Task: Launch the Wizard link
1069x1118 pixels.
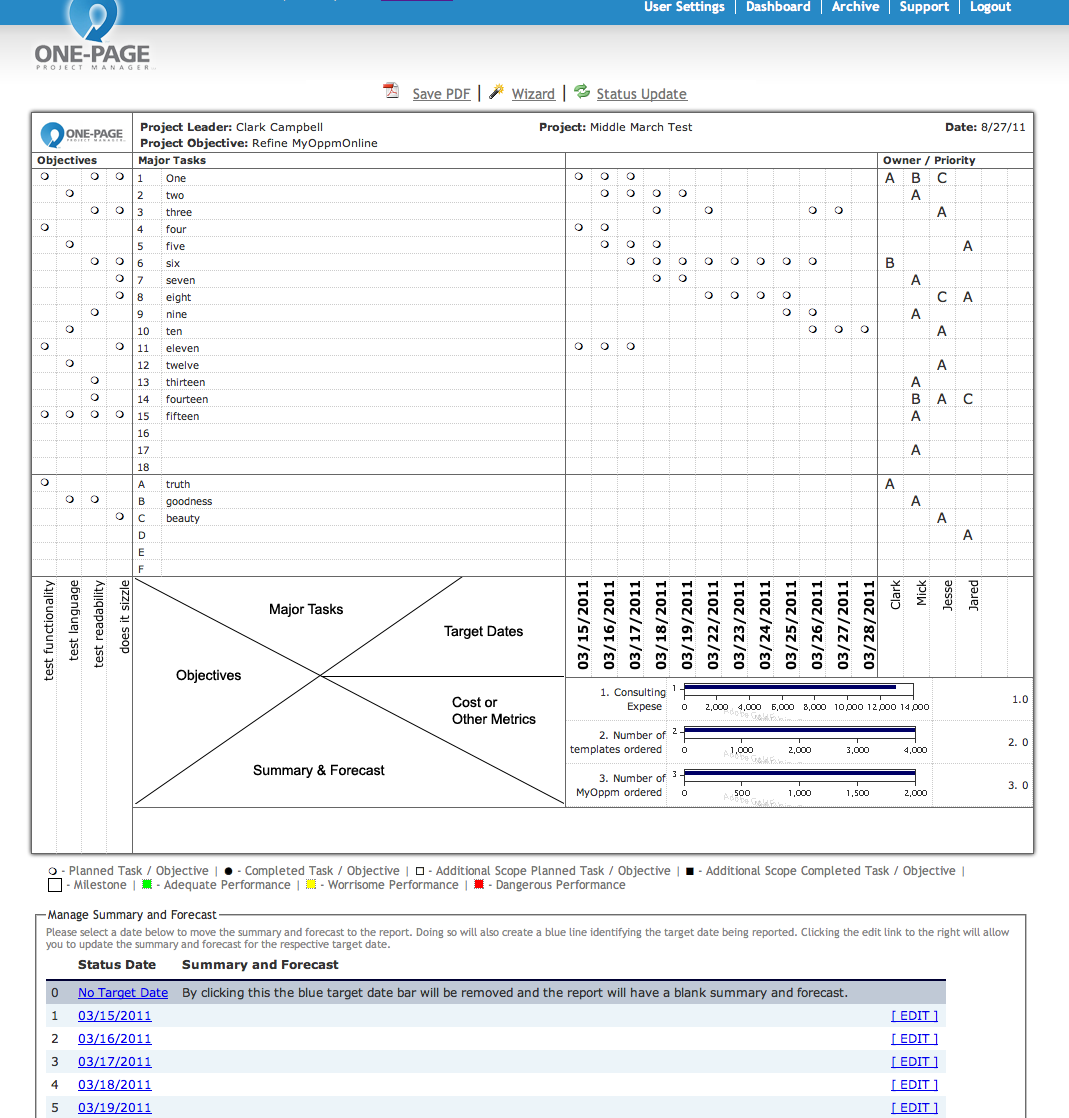Action: pos(533,94)
